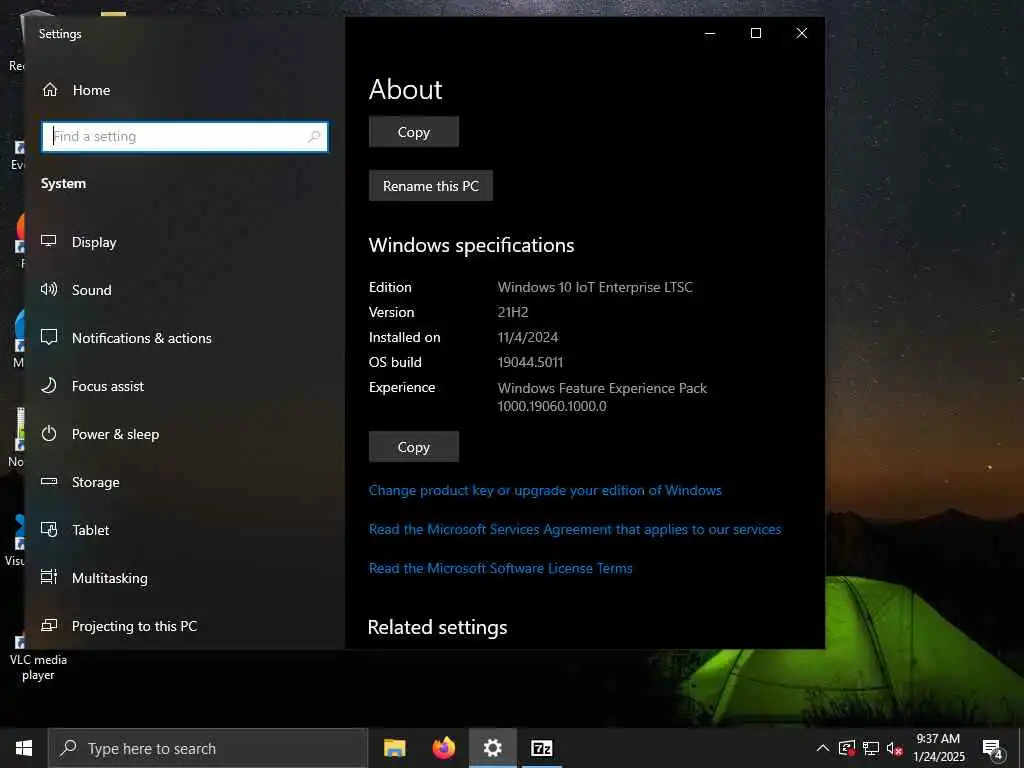Click the search magnifier icon in taskbar

[68, 748]
